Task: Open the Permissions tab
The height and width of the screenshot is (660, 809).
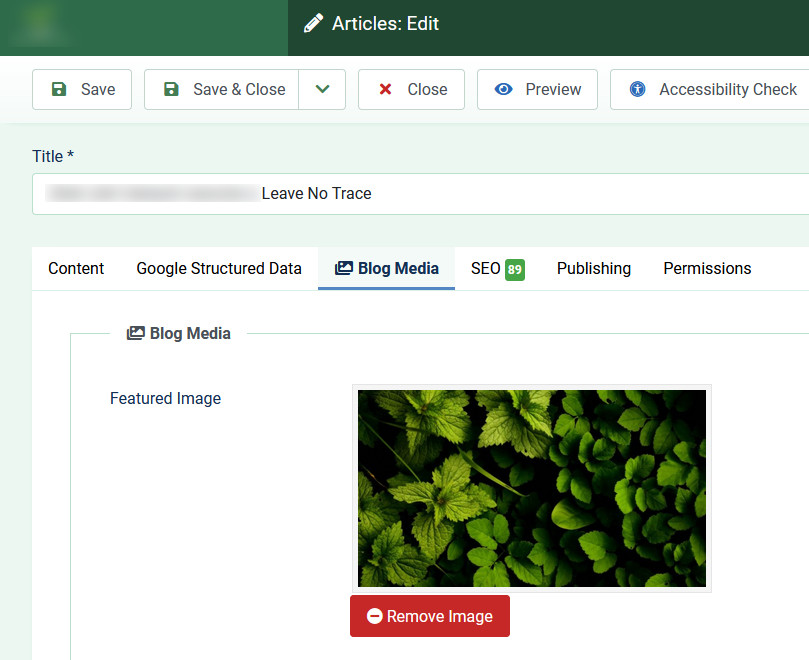Action: 707,268
